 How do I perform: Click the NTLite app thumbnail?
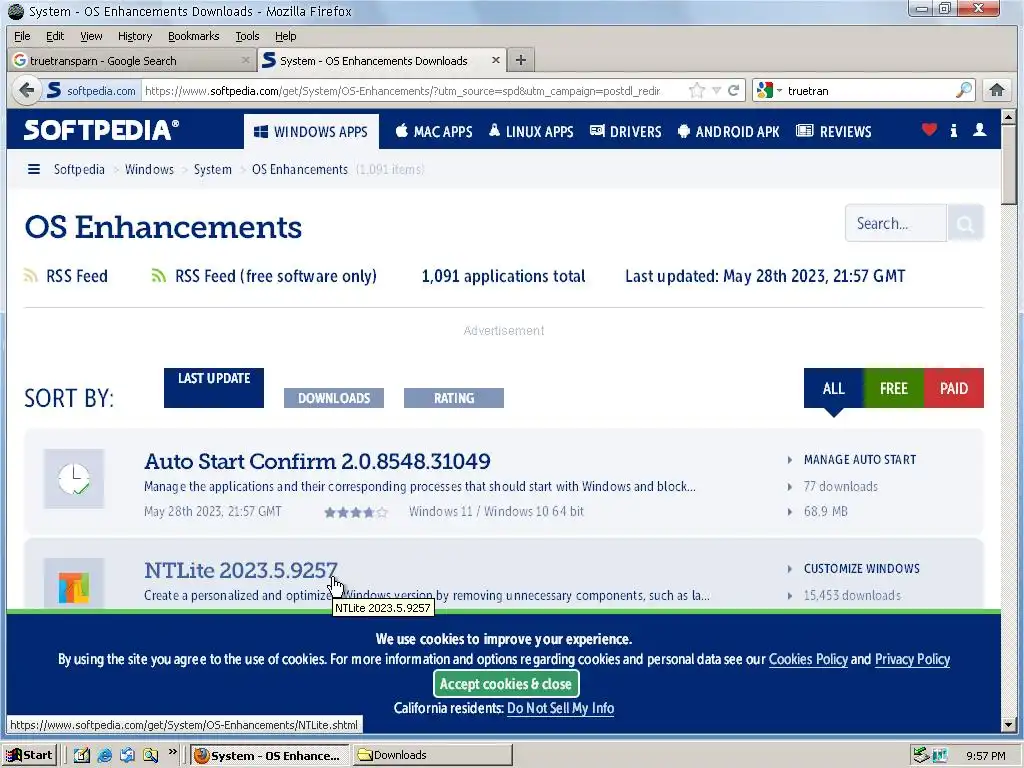coord(74,584)
